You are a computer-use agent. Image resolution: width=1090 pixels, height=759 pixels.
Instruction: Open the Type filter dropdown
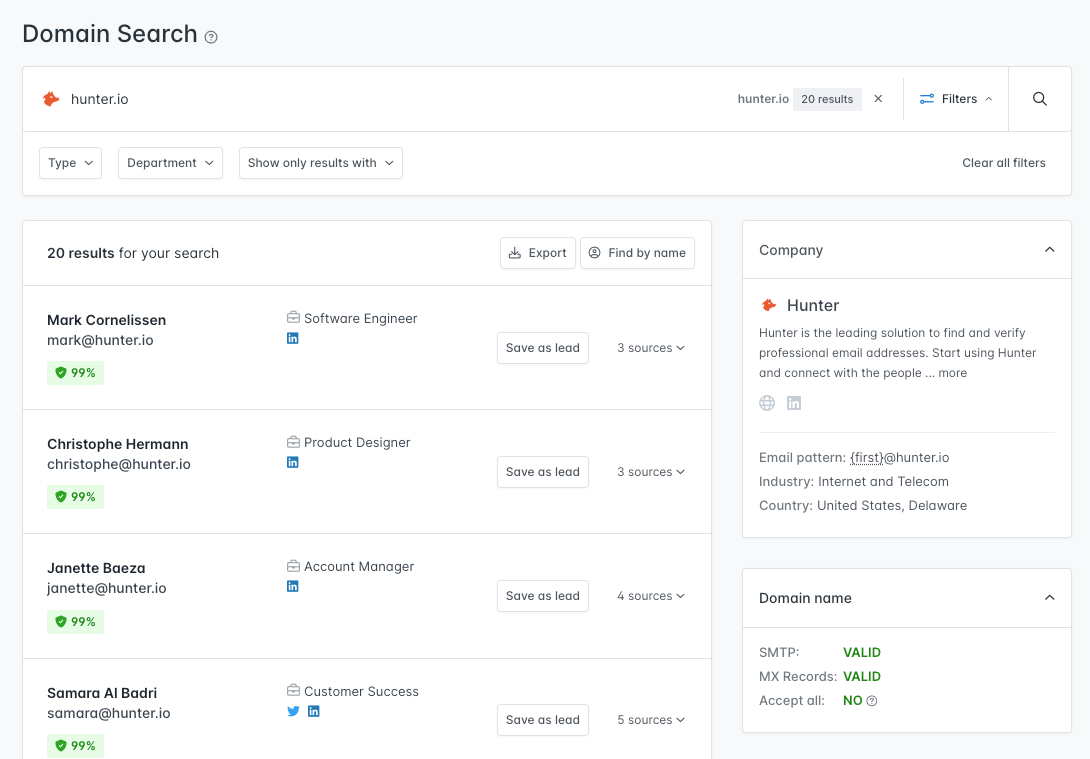[70, 162]
